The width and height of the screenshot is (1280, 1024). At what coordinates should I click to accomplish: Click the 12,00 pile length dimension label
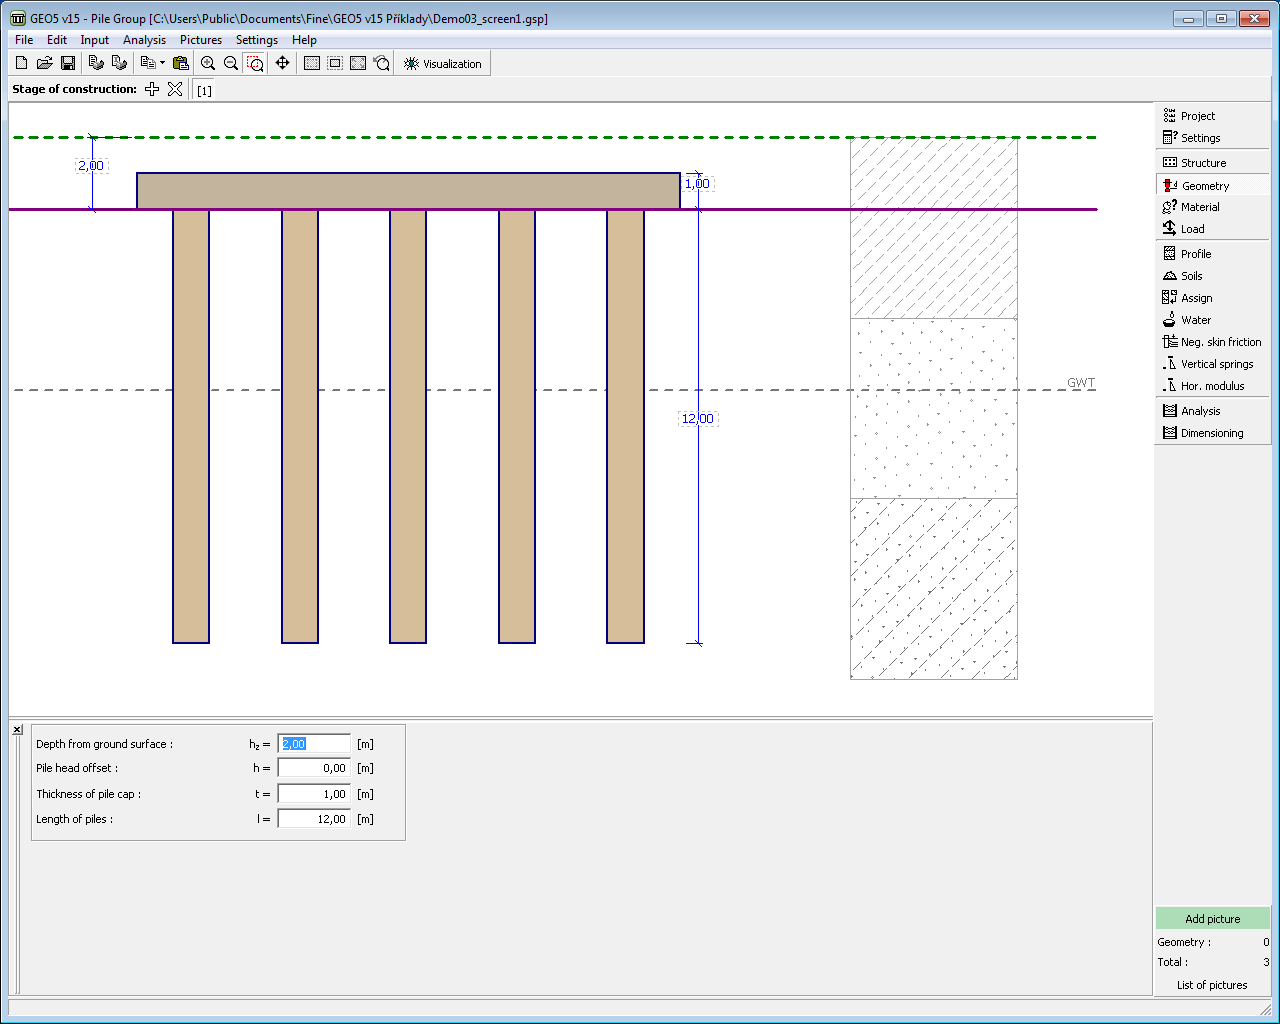tap(698, 419)
